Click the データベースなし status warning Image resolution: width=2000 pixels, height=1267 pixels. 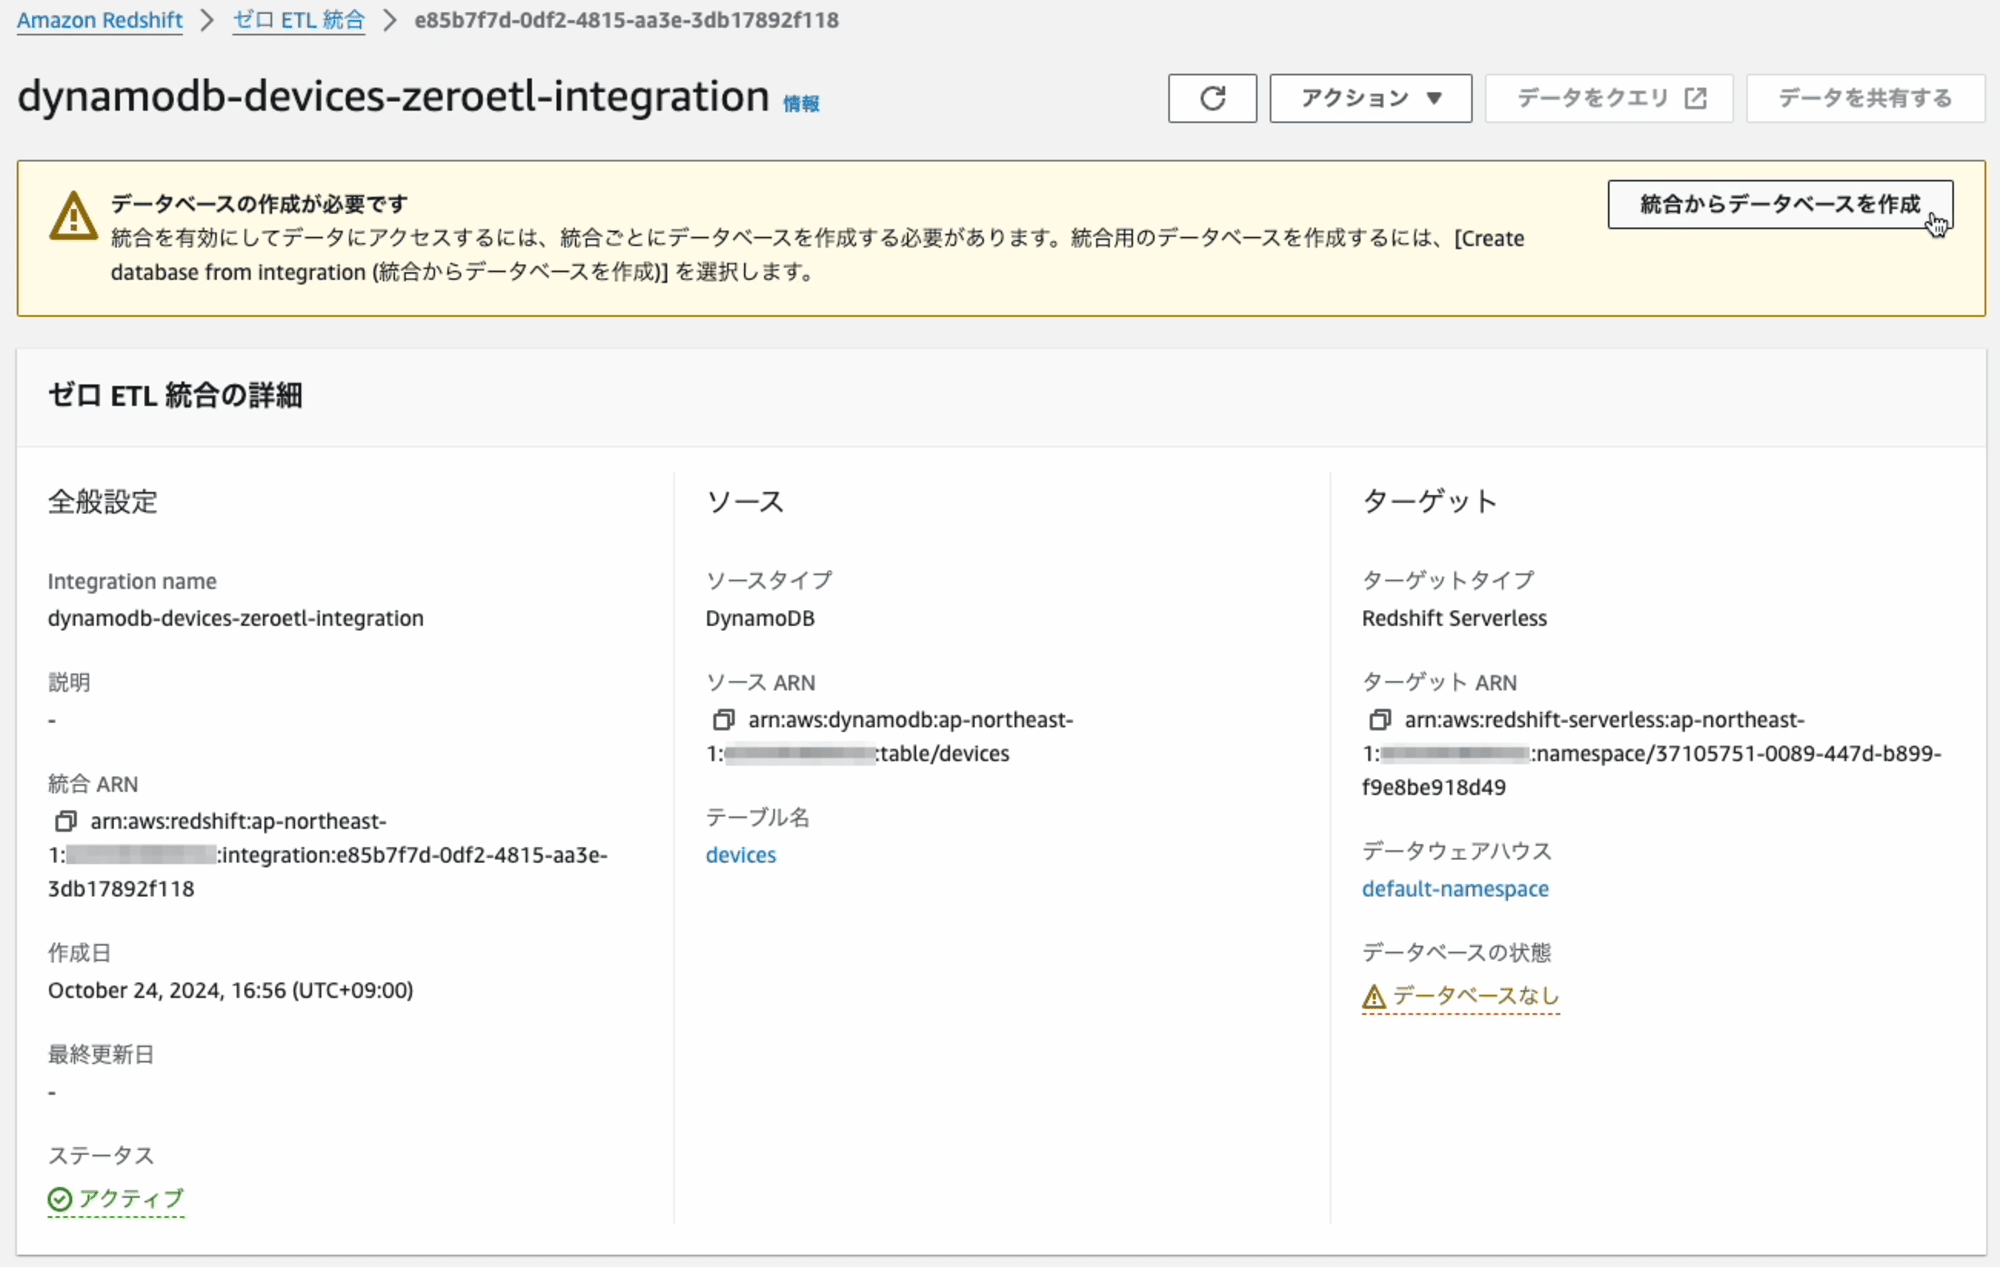[1461, 996]
